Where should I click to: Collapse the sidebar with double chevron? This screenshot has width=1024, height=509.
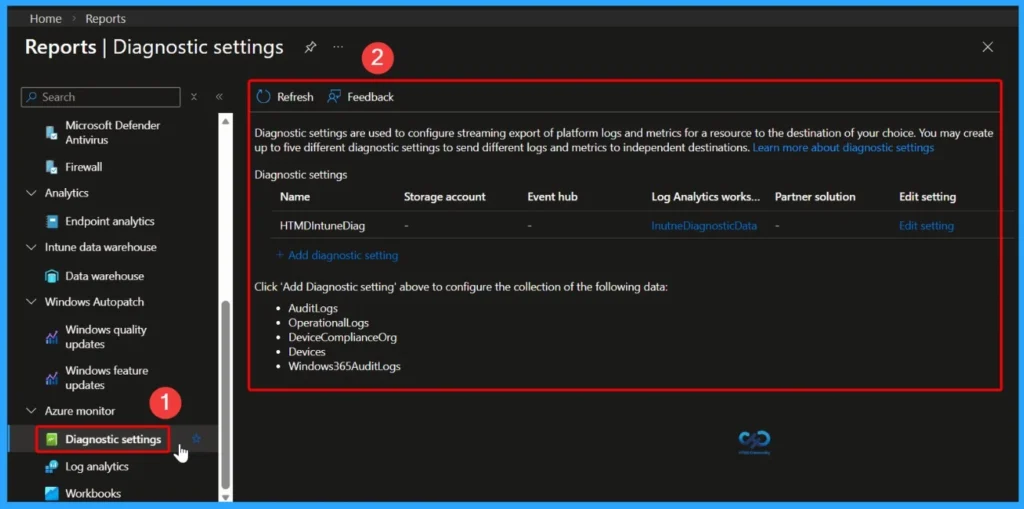219,97
